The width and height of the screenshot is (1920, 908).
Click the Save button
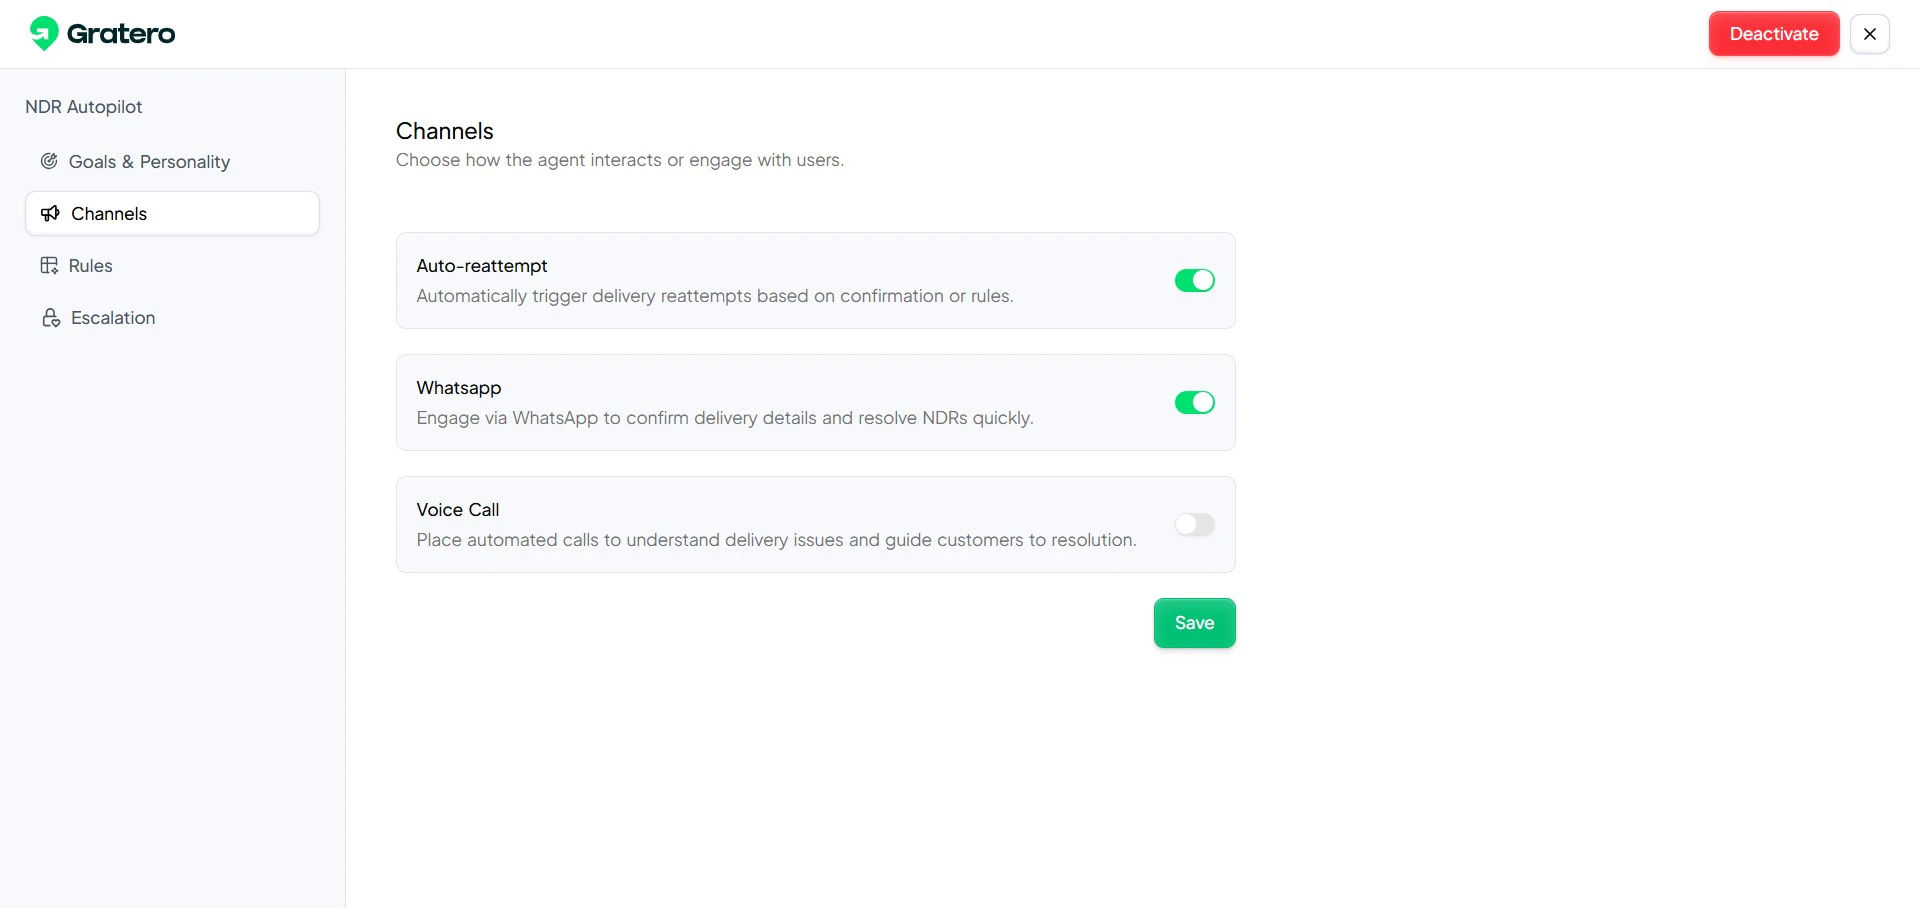[x=1194, y=622]
